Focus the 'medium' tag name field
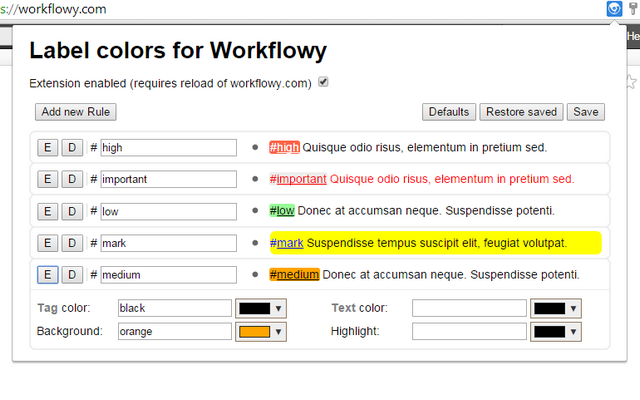 coord(169,275)
